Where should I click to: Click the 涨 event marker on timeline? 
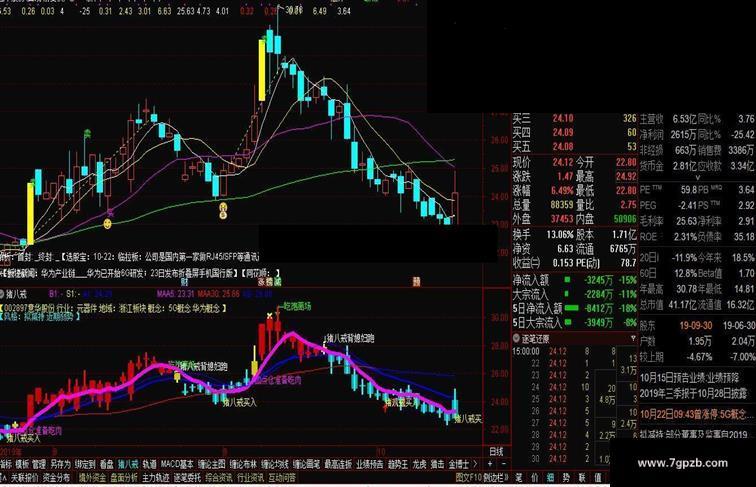tap(263, 282)
